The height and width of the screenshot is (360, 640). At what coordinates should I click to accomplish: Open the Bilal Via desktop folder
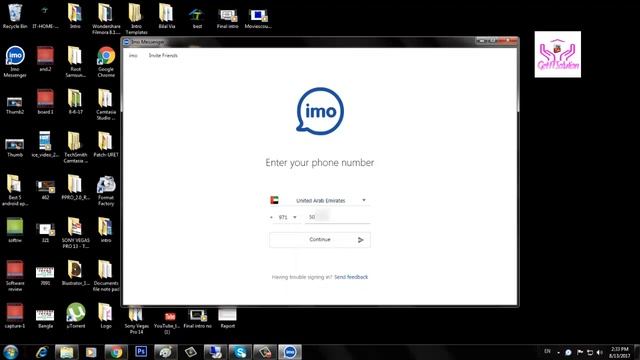pos(167,16)
